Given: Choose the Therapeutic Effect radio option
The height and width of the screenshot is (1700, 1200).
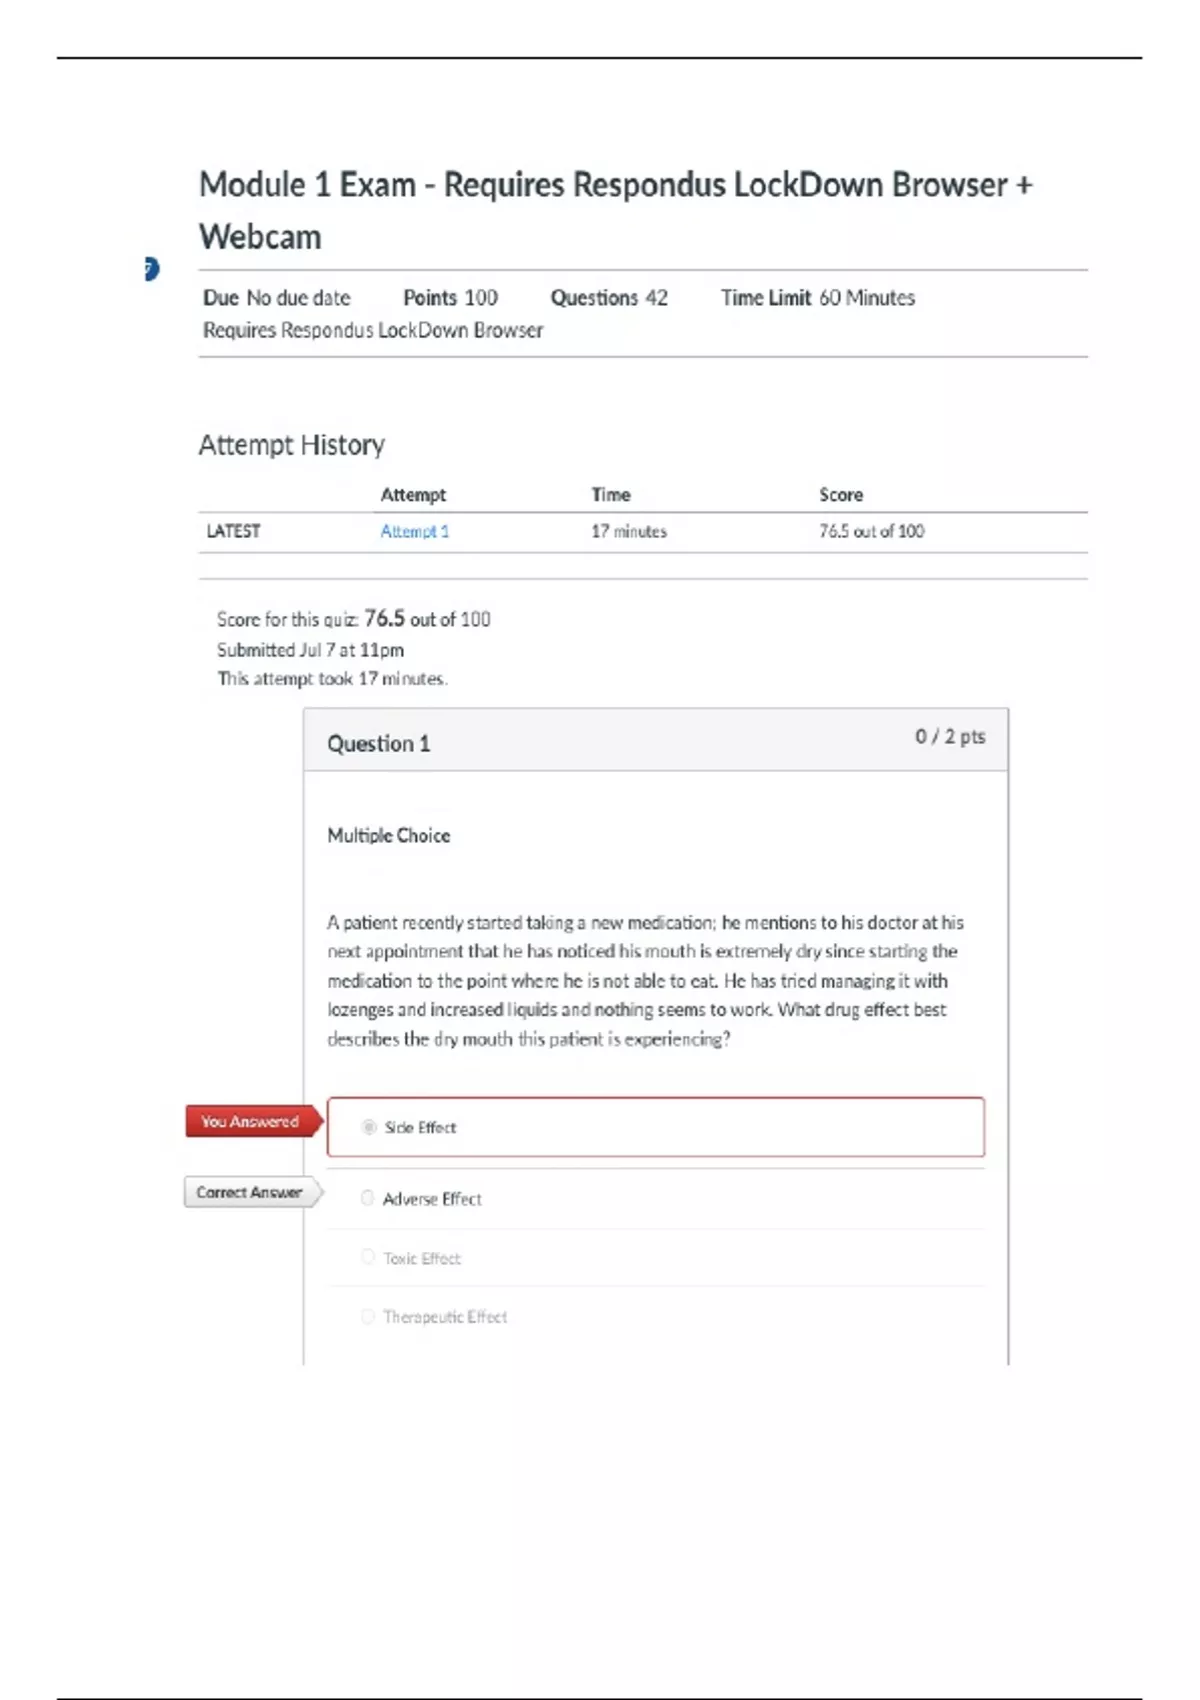Looking at the screenshot, I should point(367,1316).
